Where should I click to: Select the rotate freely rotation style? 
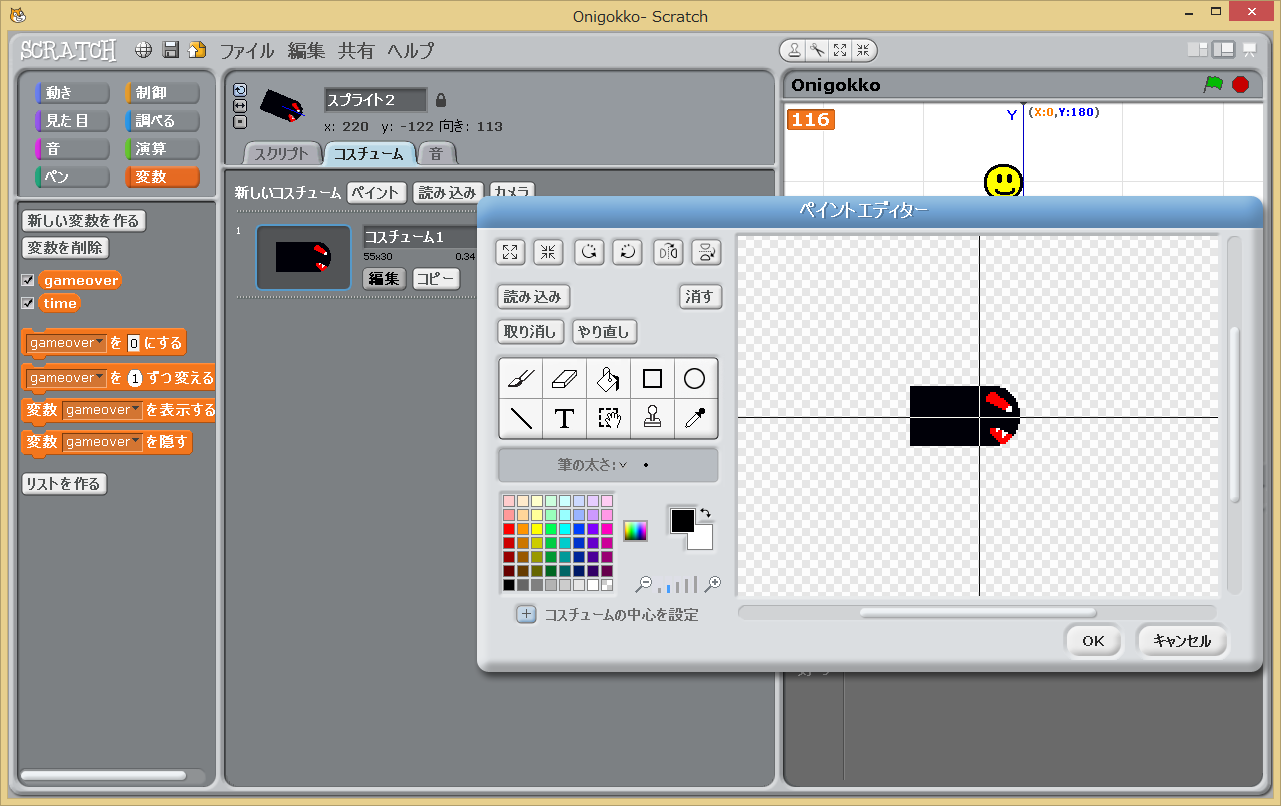(240, 90)
